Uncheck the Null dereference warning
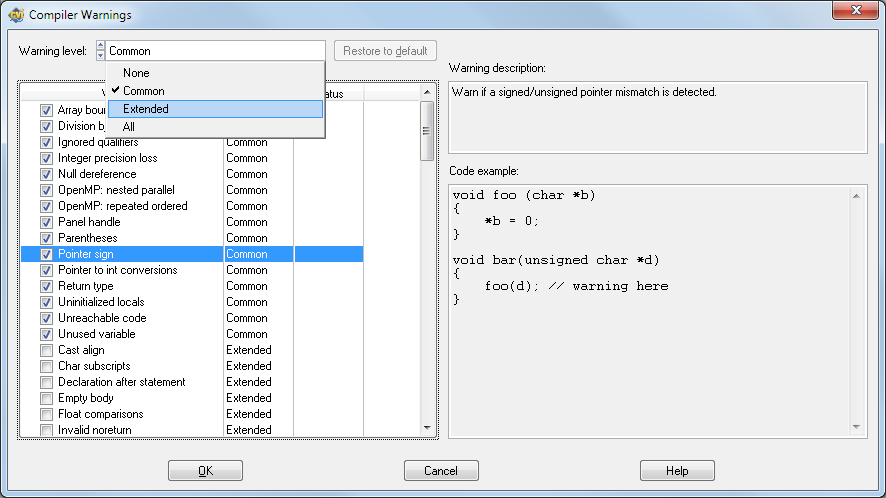The image size is (886, 498). point(47,174)
